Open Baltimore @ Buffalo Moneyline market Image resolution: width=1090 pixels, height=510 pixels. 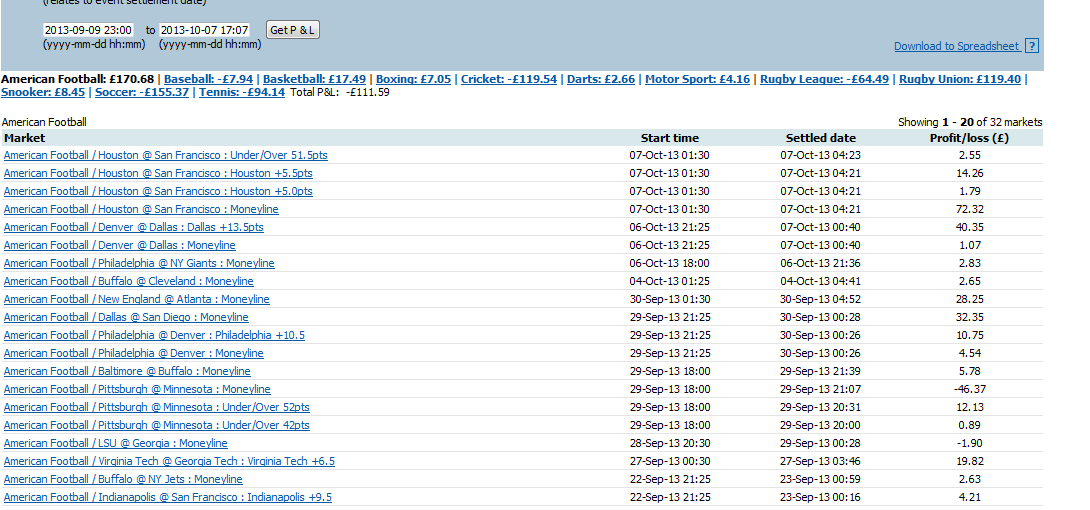pyautogui.click(x=127, y=372)
